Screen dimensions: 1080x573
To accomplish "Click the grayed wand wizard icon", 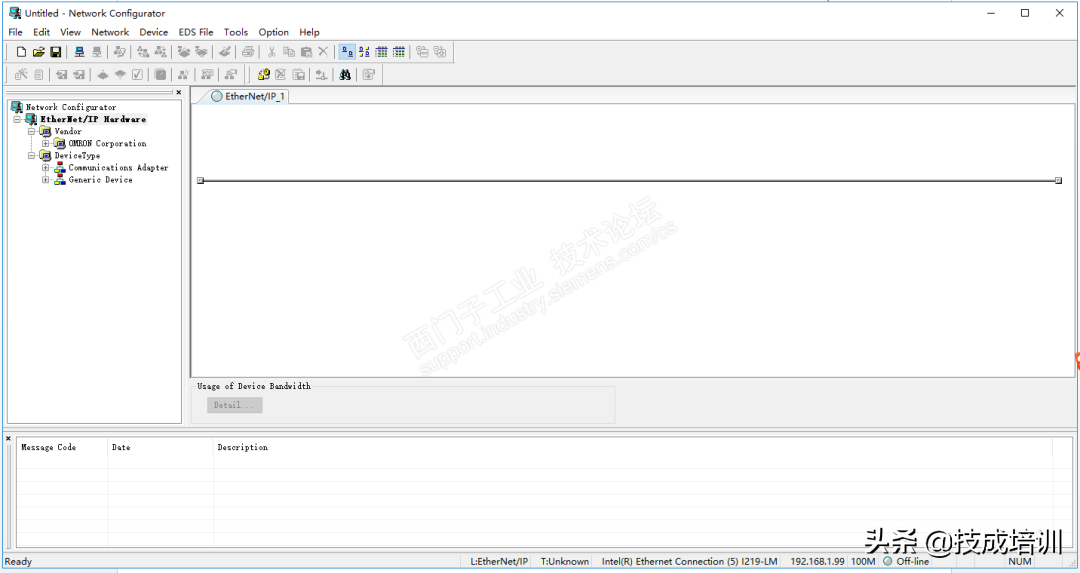I will click(x=21, y=75).
